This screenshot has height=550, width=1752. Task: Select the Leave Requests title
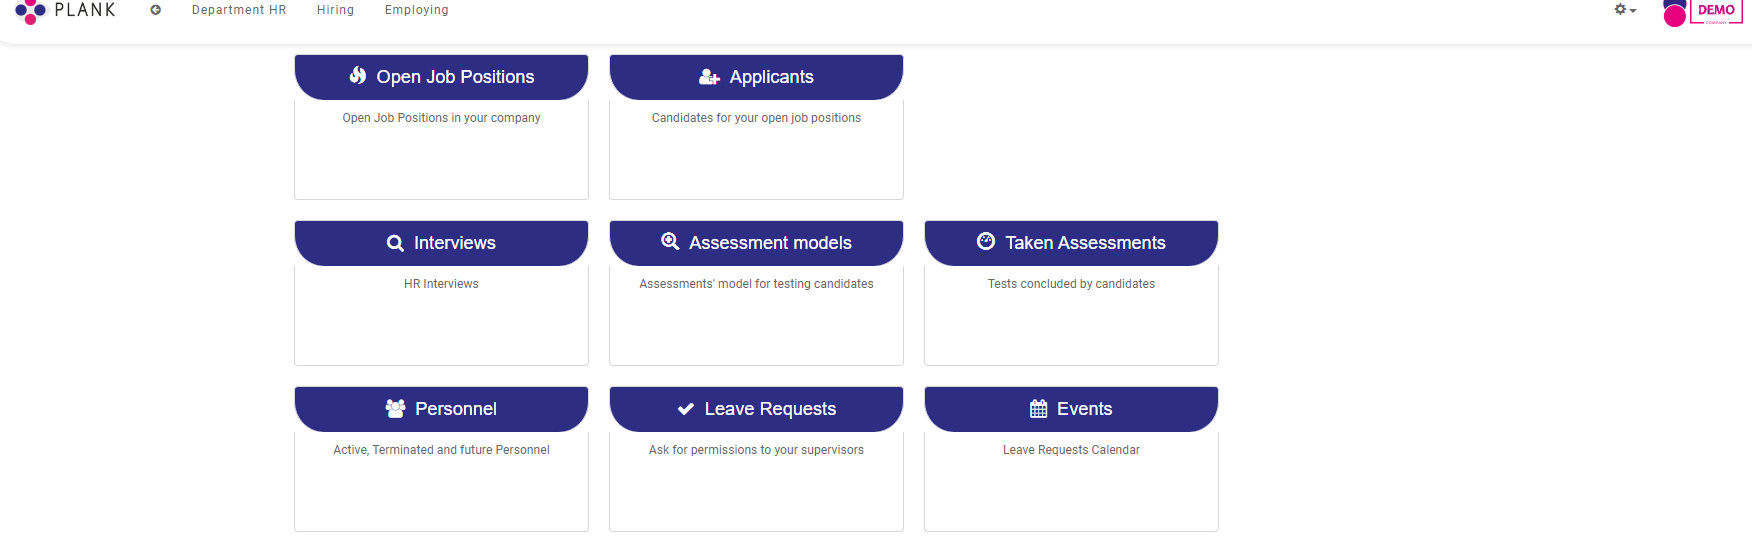point(770,409)
